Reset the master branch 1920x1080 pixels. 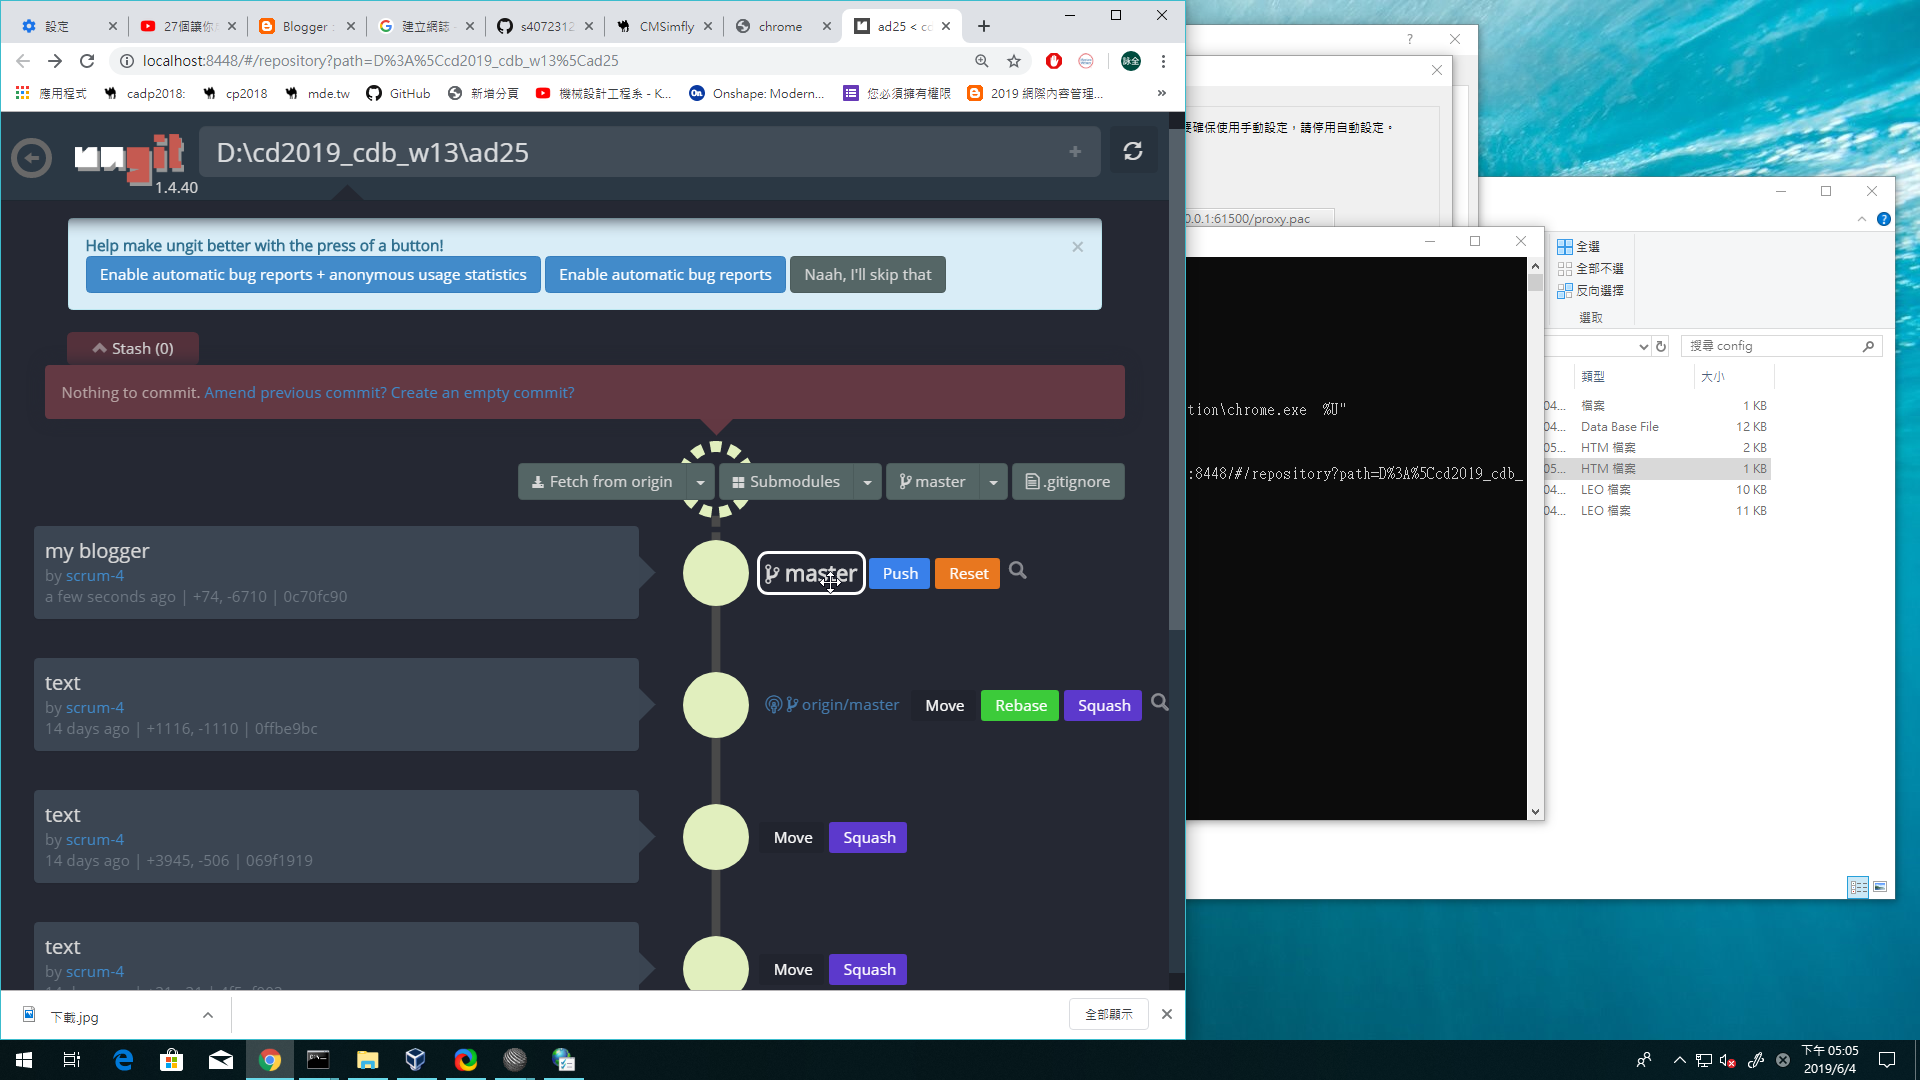coord(968,573)
